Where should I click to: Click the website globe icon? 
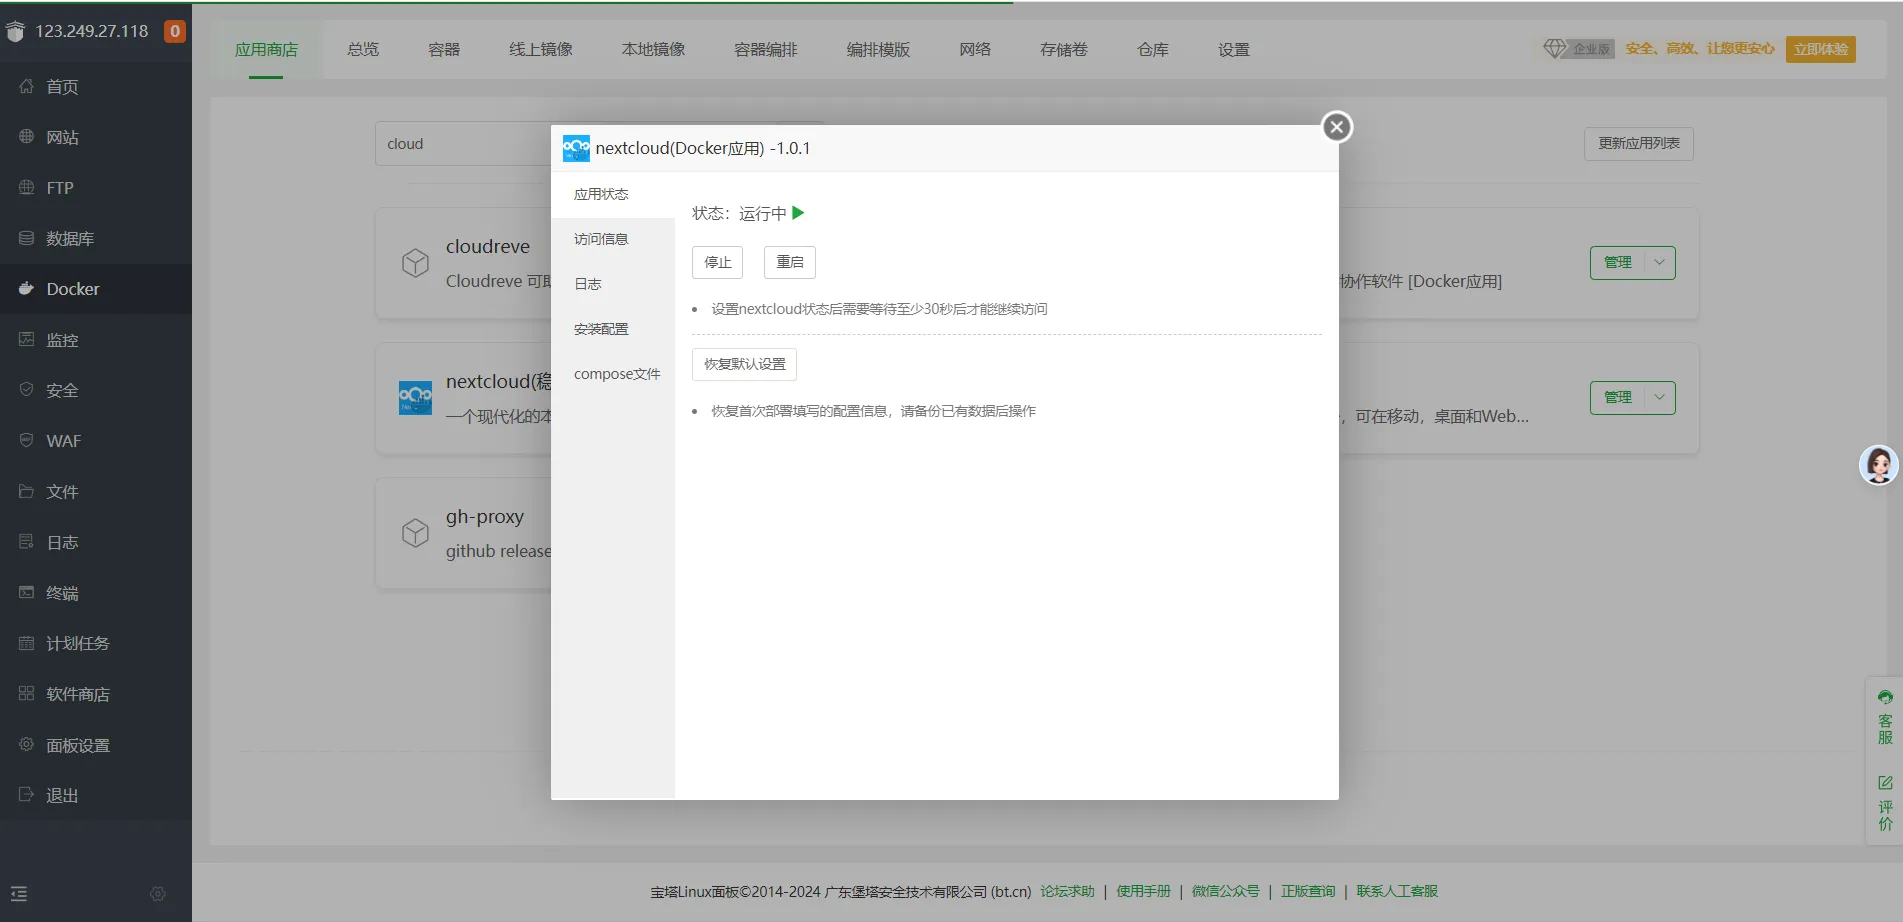click(26, 137)
